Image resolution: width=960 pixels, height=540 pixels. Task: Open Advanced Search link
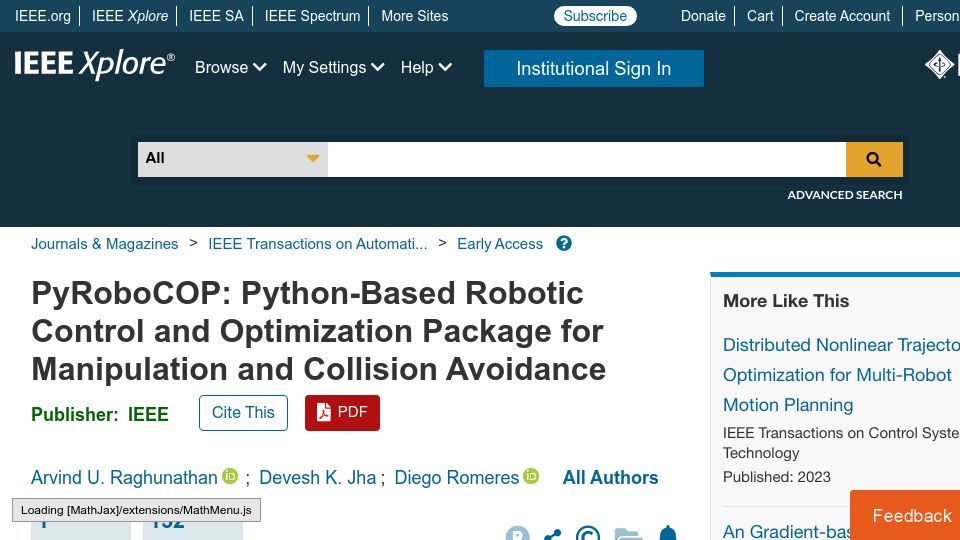(844, 195)
